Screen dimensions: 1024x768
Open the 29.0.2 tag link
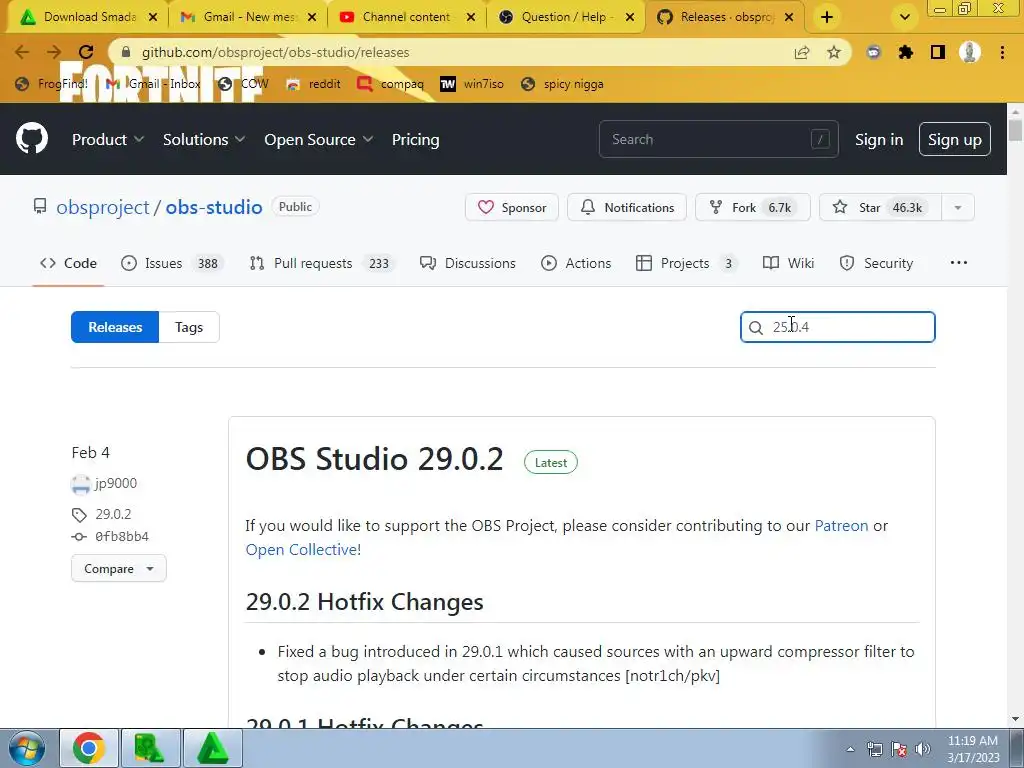(113, 514)
